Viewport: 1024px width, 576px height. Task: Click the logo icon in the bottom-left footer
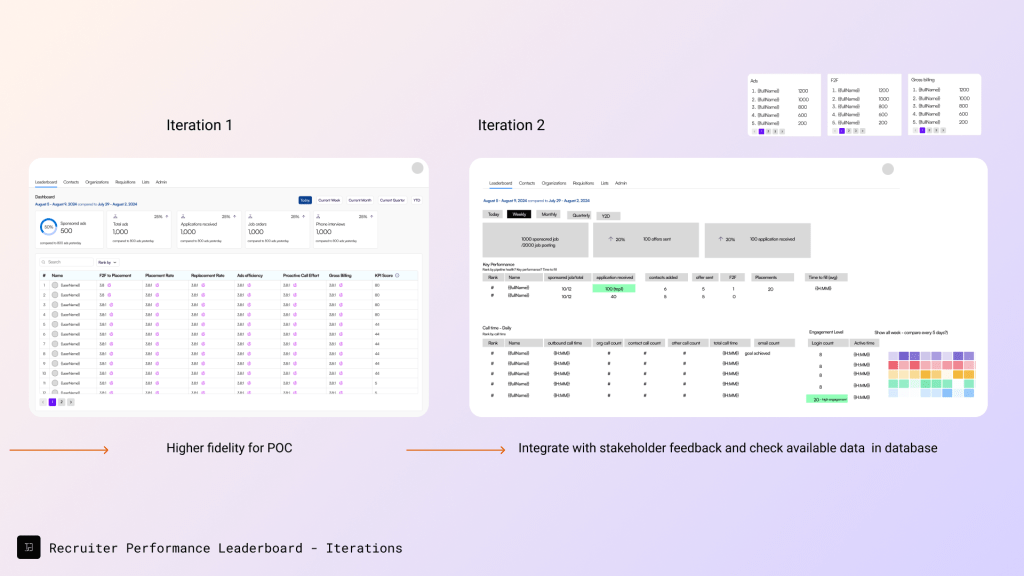(29, 548)
